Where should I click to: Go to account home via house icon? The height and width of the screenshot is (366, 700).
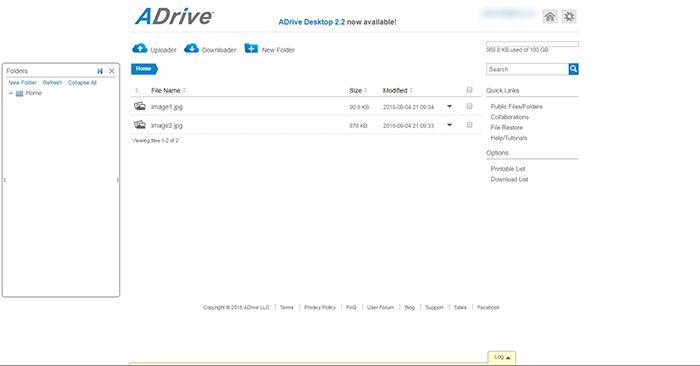(550, 17)
